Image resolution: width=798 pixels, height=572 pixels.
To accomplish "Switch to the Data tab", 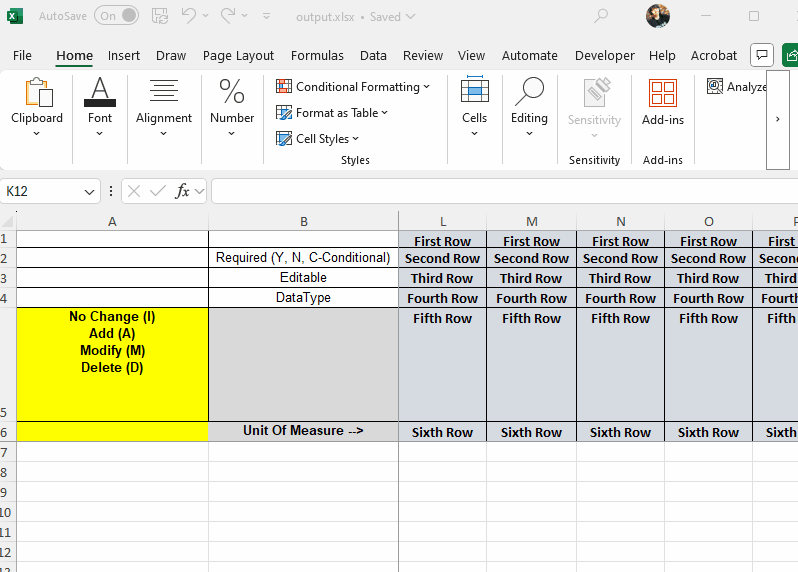I will (x=373, y=55).
